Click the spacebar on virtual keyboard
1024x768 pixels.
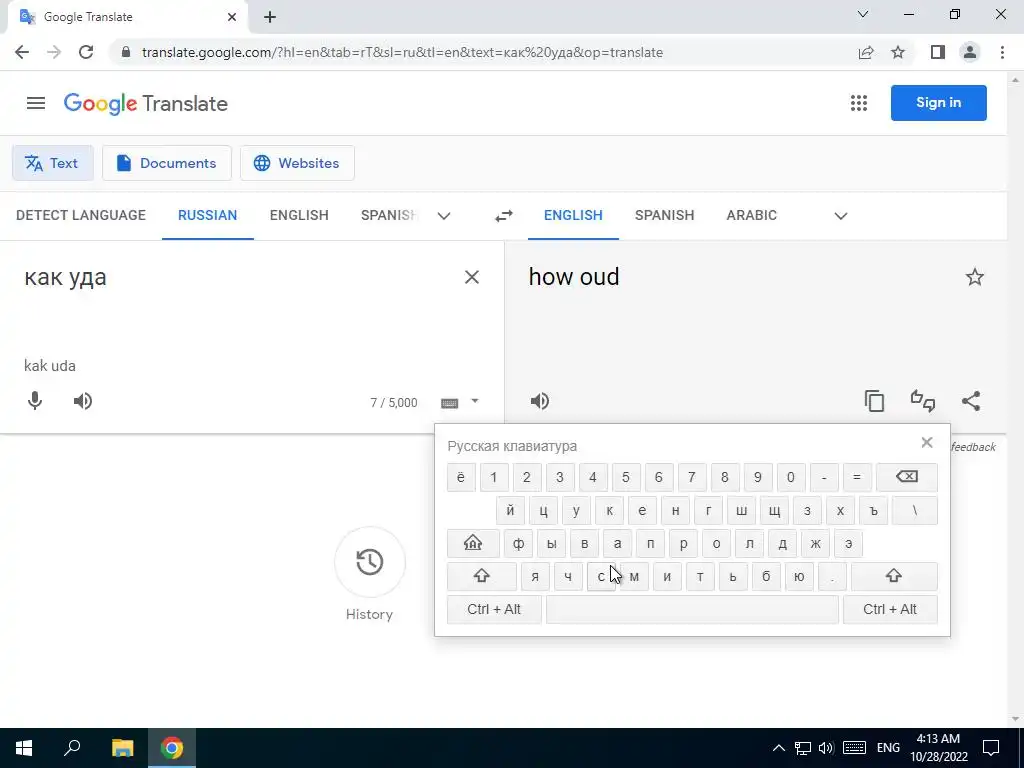tap(692, 609)
